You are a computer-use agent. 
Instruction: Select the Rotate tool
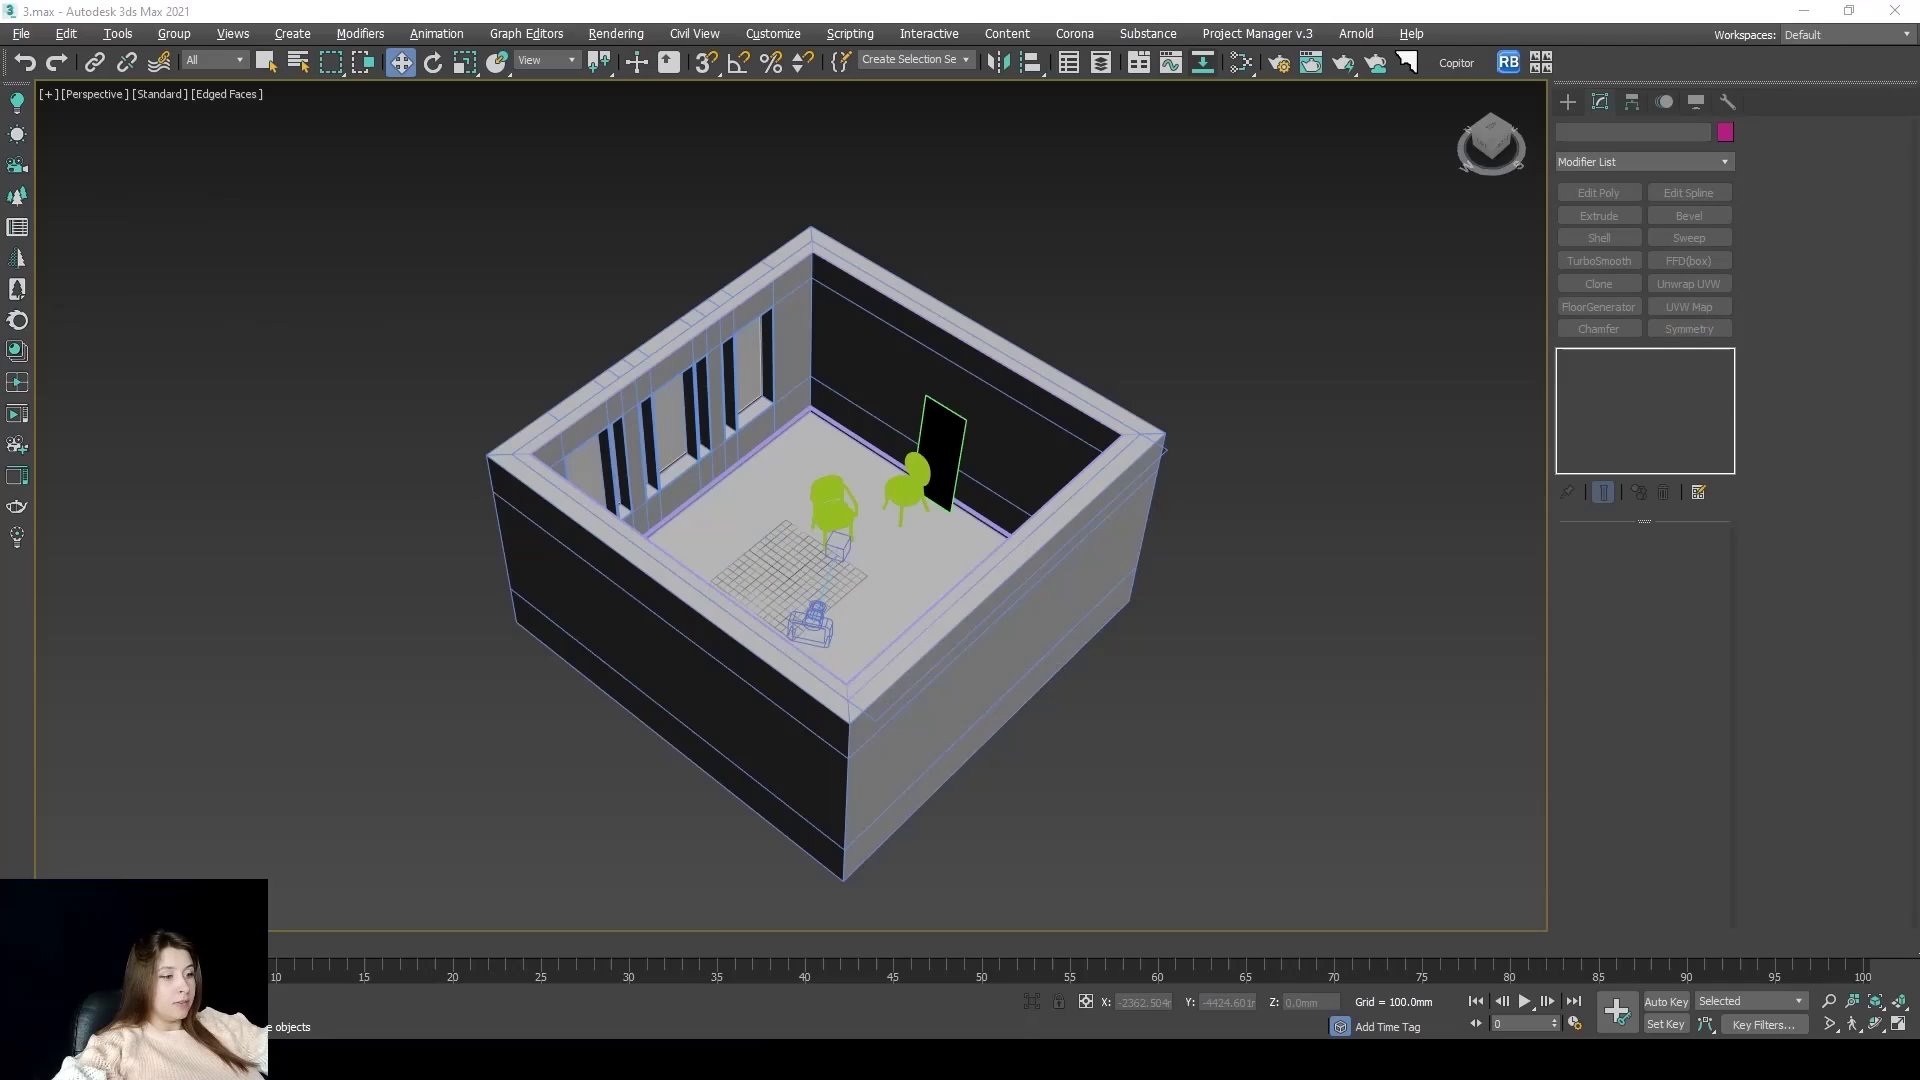pyautogui.click(x=433, y=63)
